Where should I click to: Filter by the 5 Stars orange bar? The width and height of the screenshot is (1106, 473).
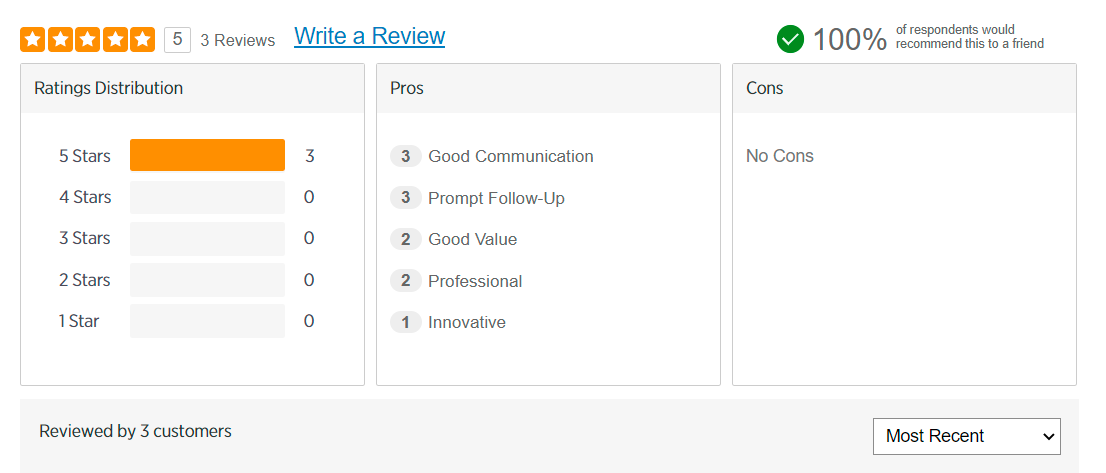[x=207, y=155]
